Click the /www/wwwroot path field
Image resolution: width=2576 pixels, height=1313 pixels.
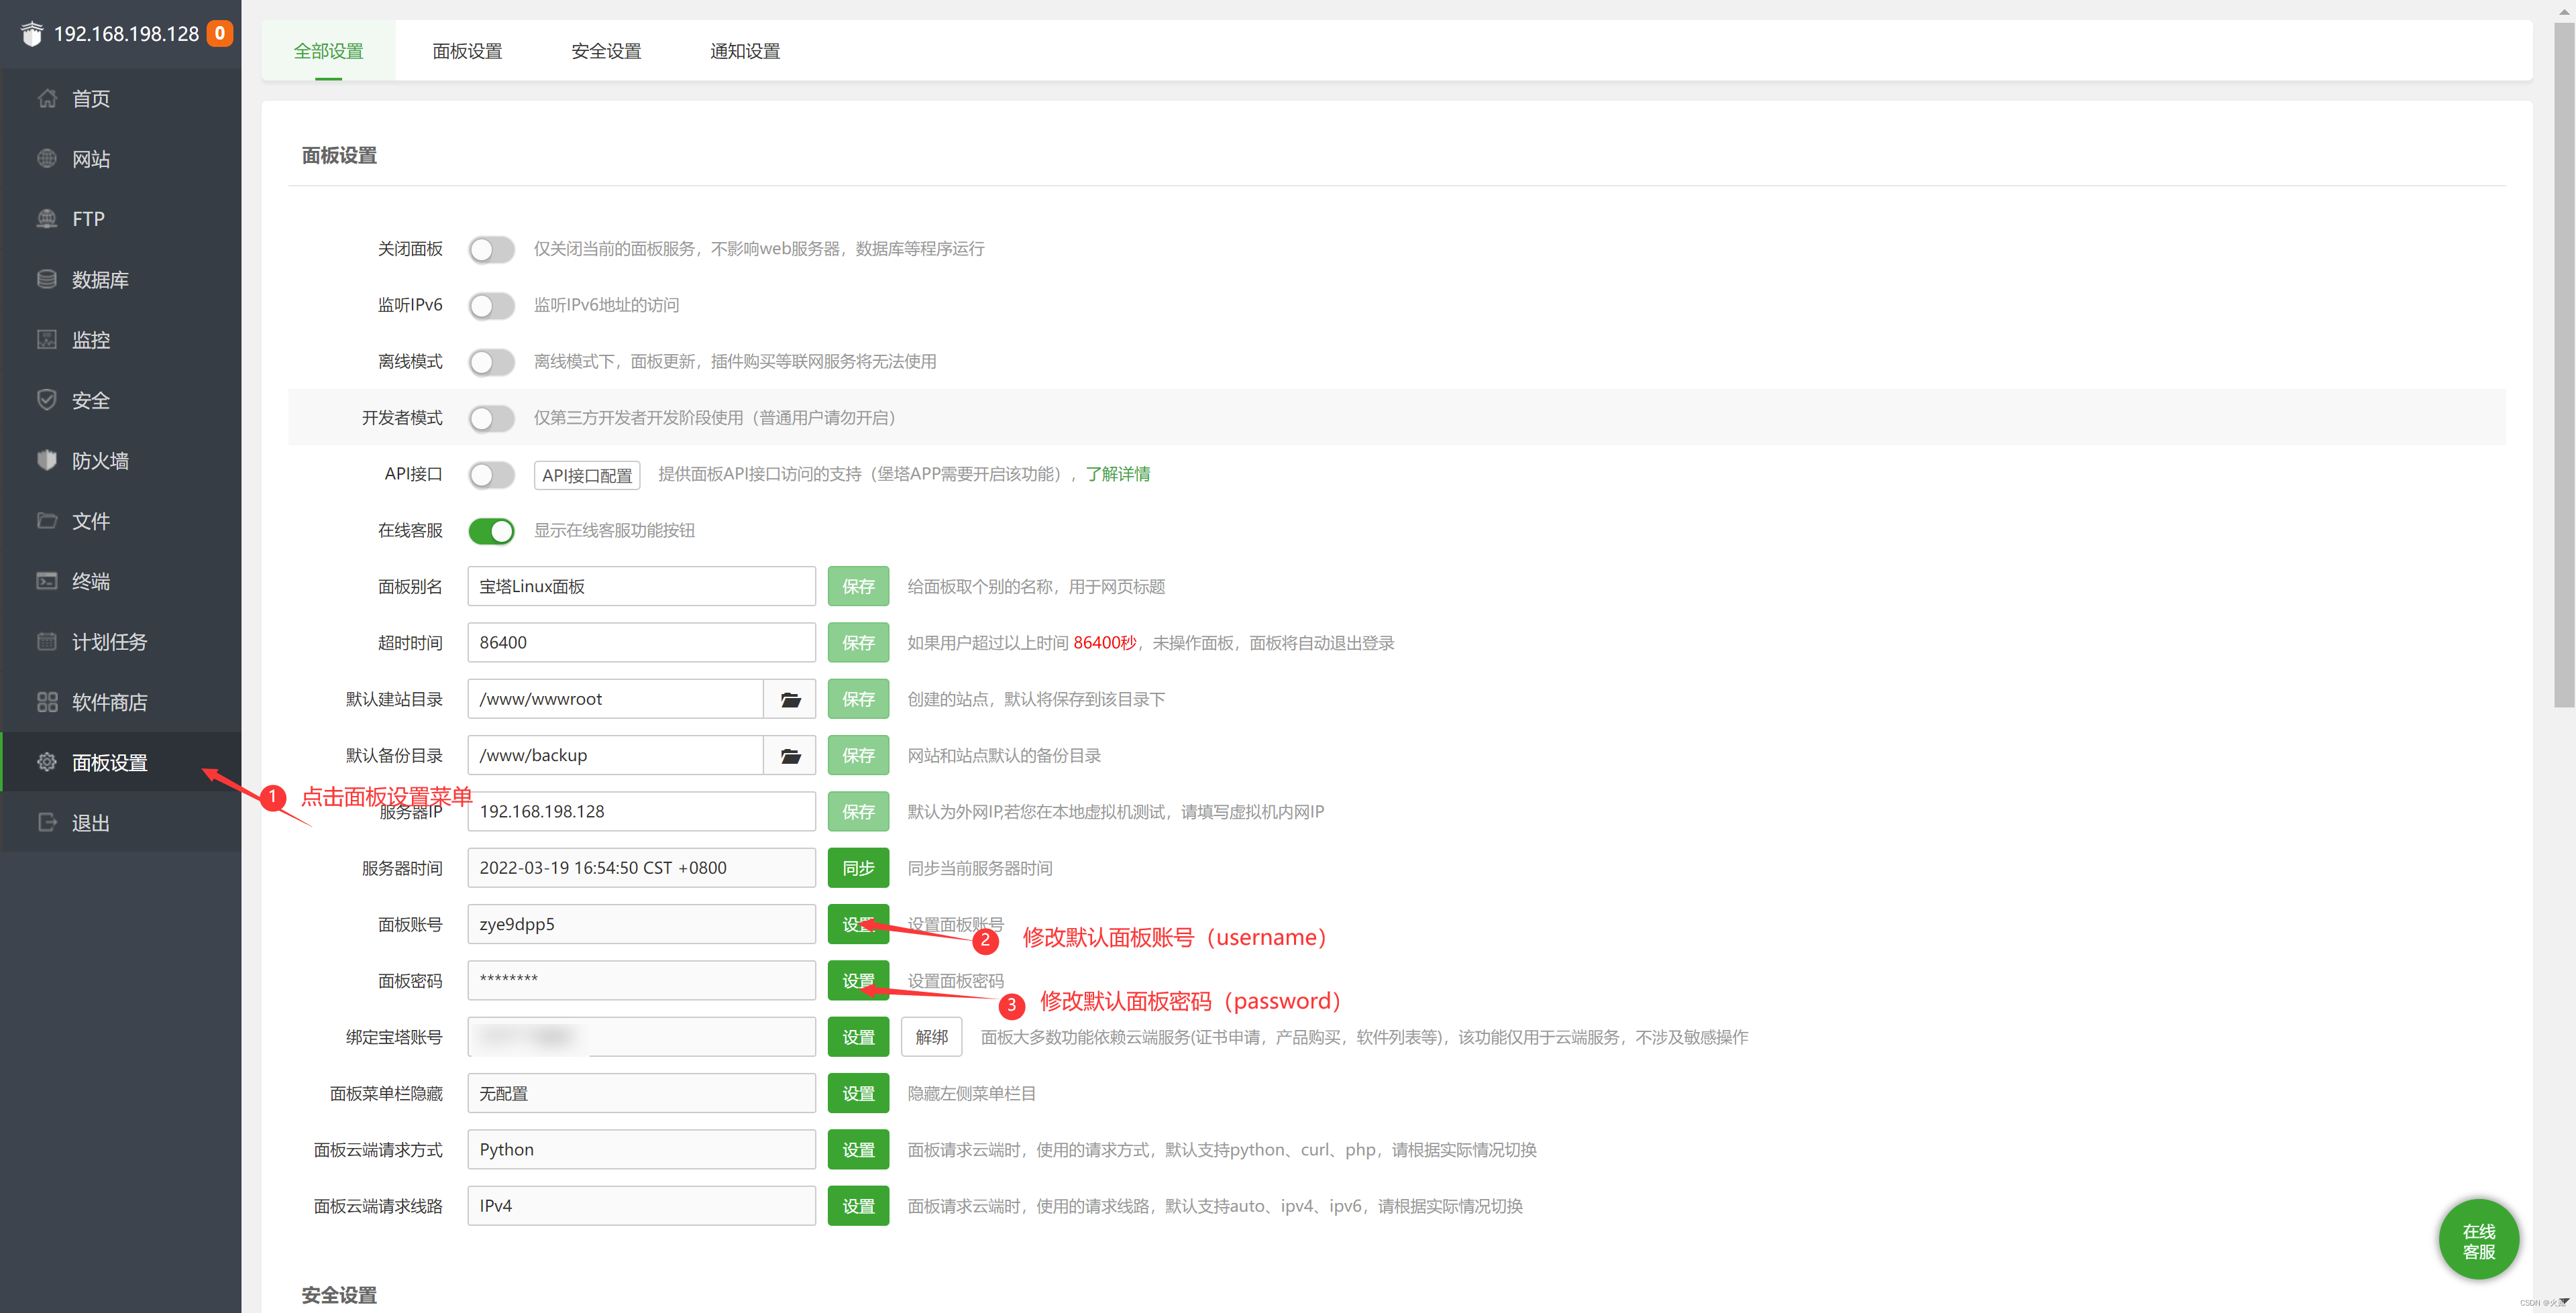click(616, 699)
